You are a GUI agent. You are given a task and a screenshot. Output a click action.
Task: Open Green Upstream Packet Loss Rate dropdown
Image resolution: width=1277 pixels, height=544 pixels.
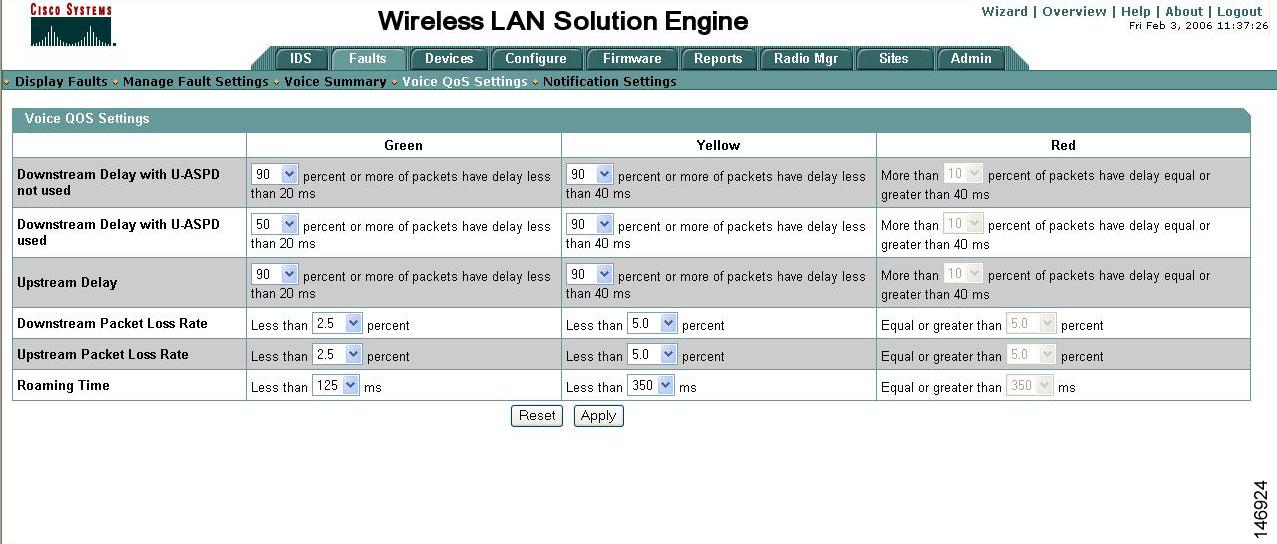(x=337, y=354)
